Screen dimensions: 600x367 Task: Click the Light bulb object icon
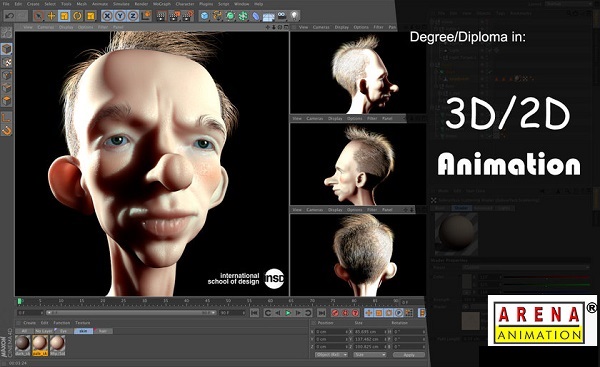294,16
